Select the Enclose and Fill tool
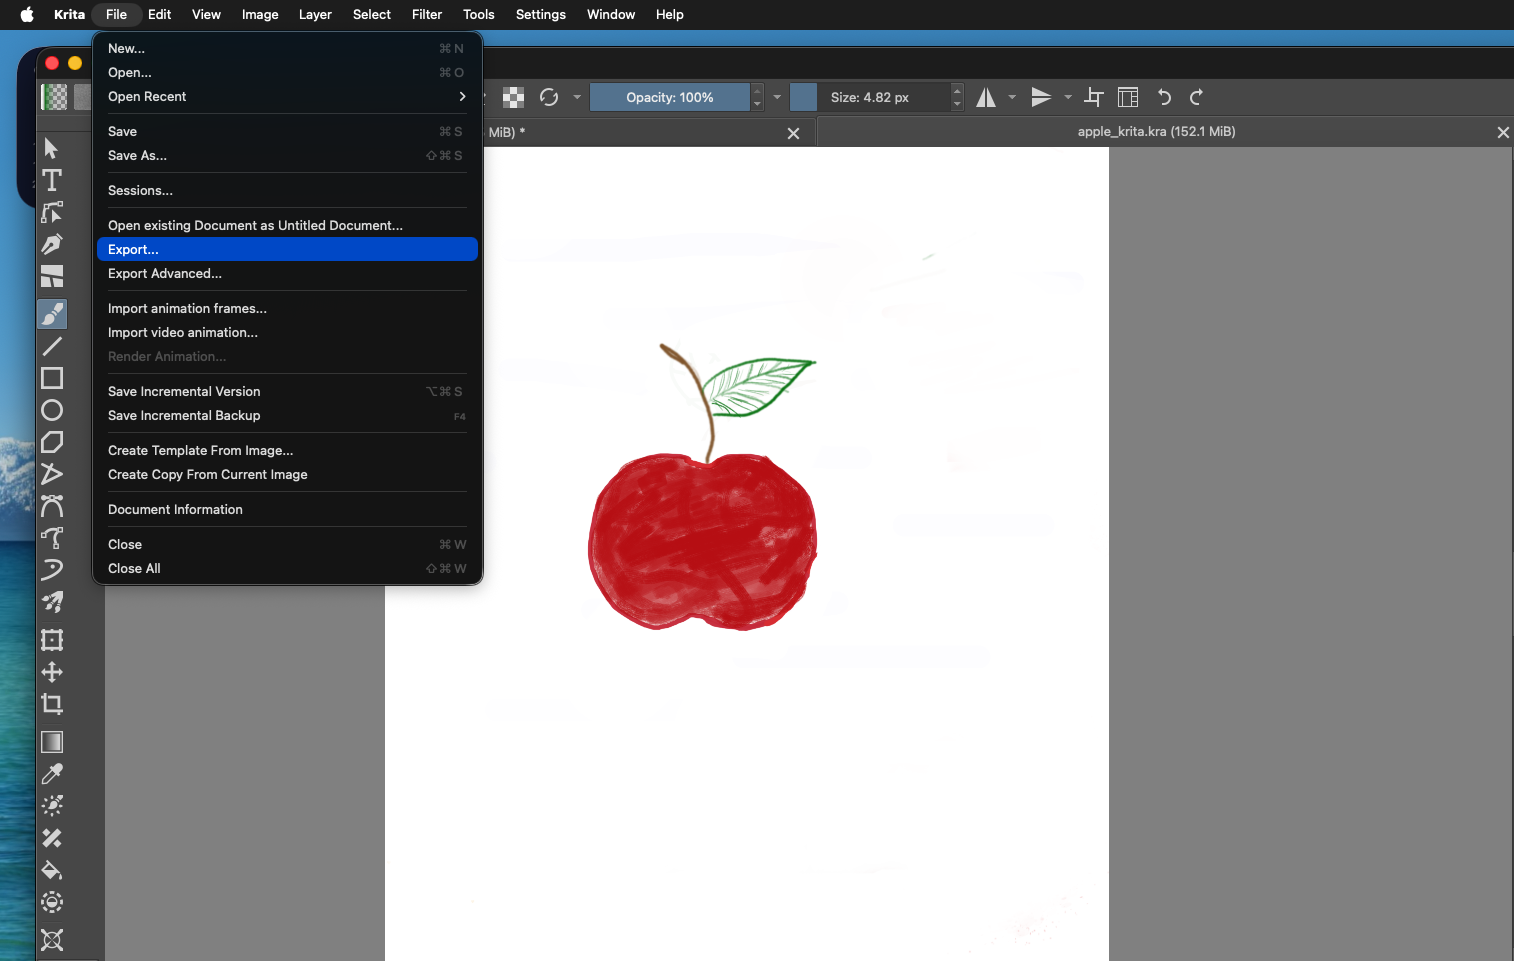The height and width of the screenshot is (961, 1514). pos(52,902)
